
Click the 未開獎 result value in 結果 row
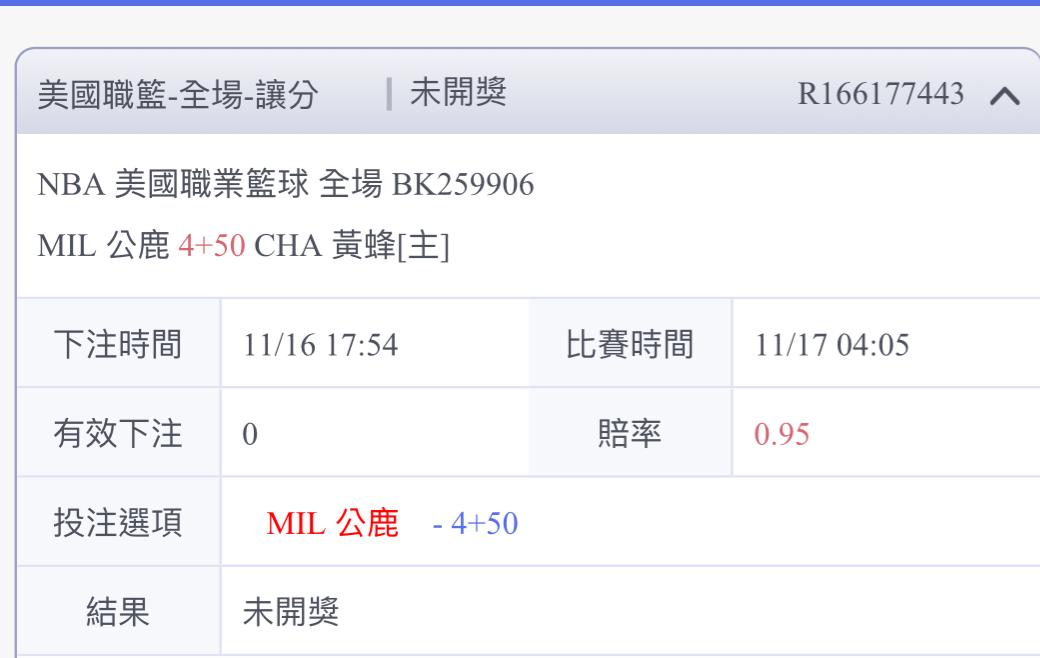click(x=291, y=612)
